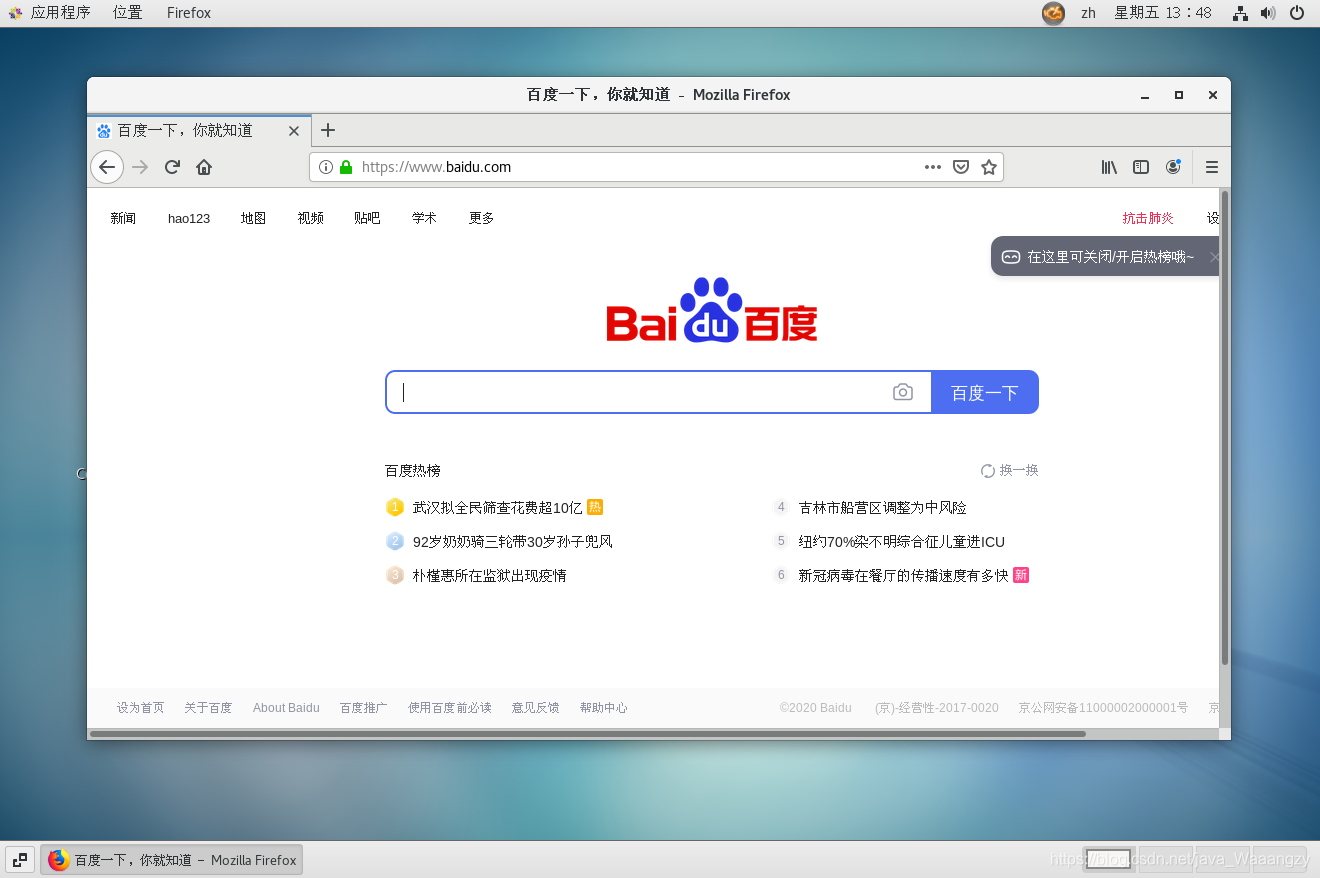
Task: Select the 百度一下，你就知道 browser tab
Action: pos(199,130)
